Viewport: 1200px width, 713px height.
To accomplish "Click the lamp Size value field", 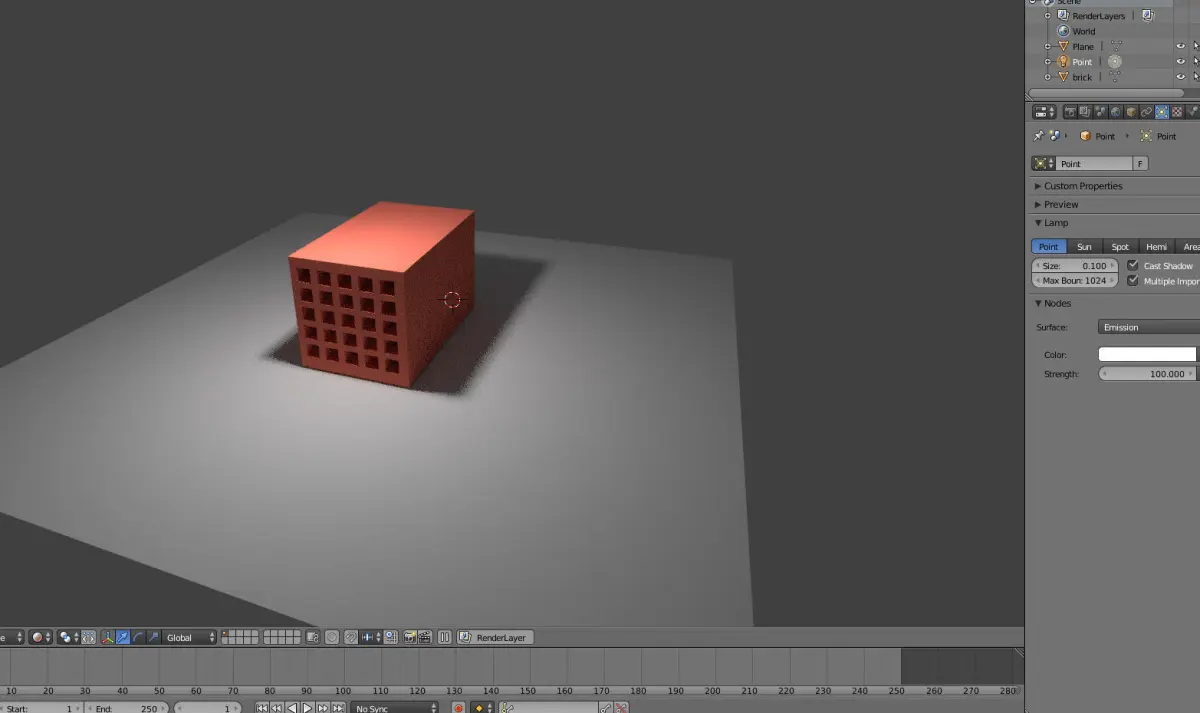I will (1075, 266).
